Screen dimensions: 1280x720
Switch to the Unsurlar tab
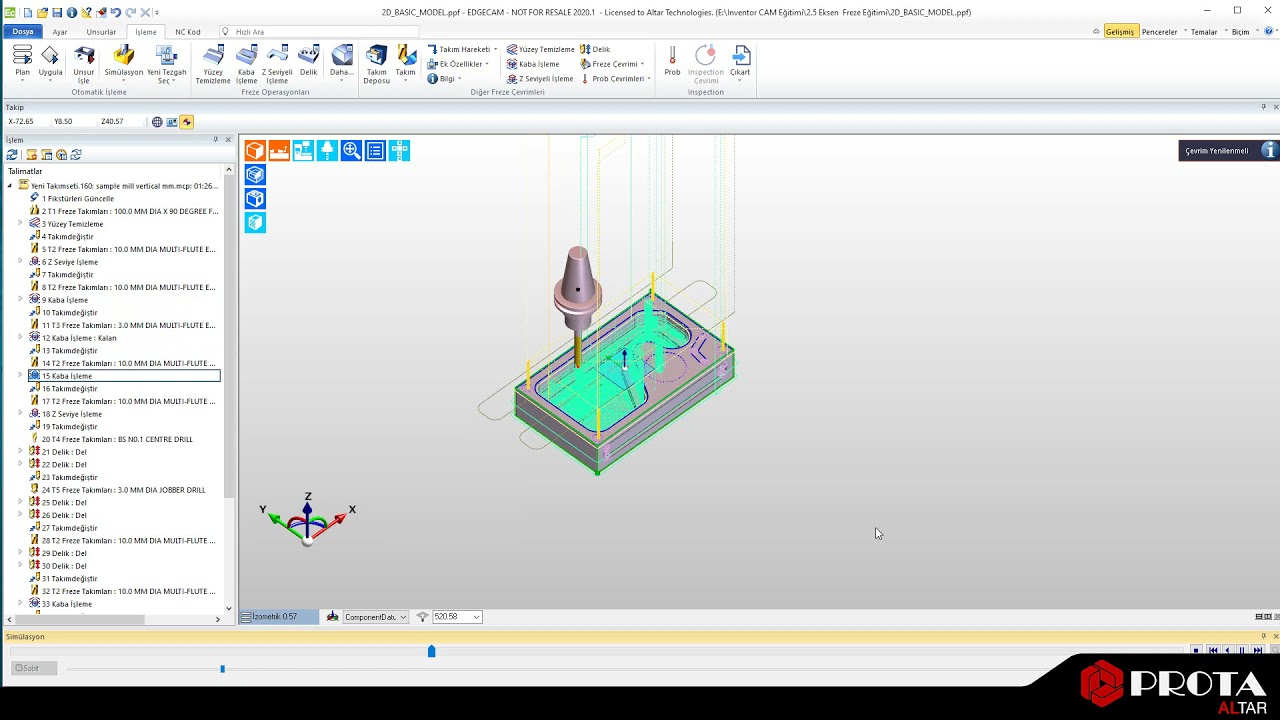tap(101, 32)
